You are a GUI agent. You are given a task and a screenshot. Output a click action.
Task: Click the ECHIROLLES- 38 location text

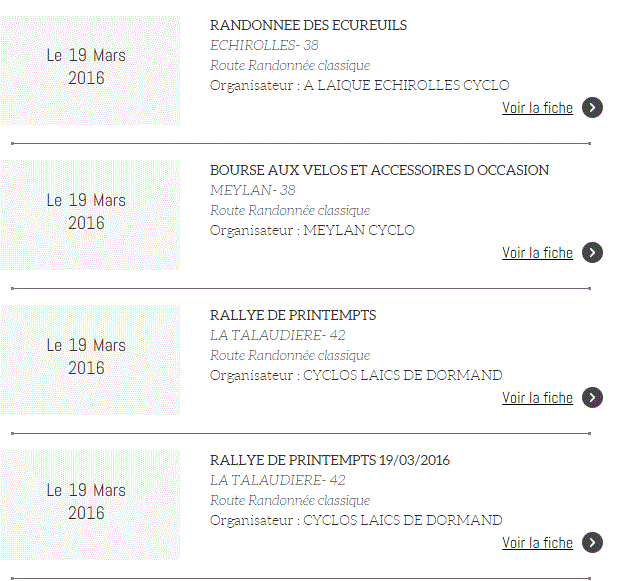(x=264, y=45)
